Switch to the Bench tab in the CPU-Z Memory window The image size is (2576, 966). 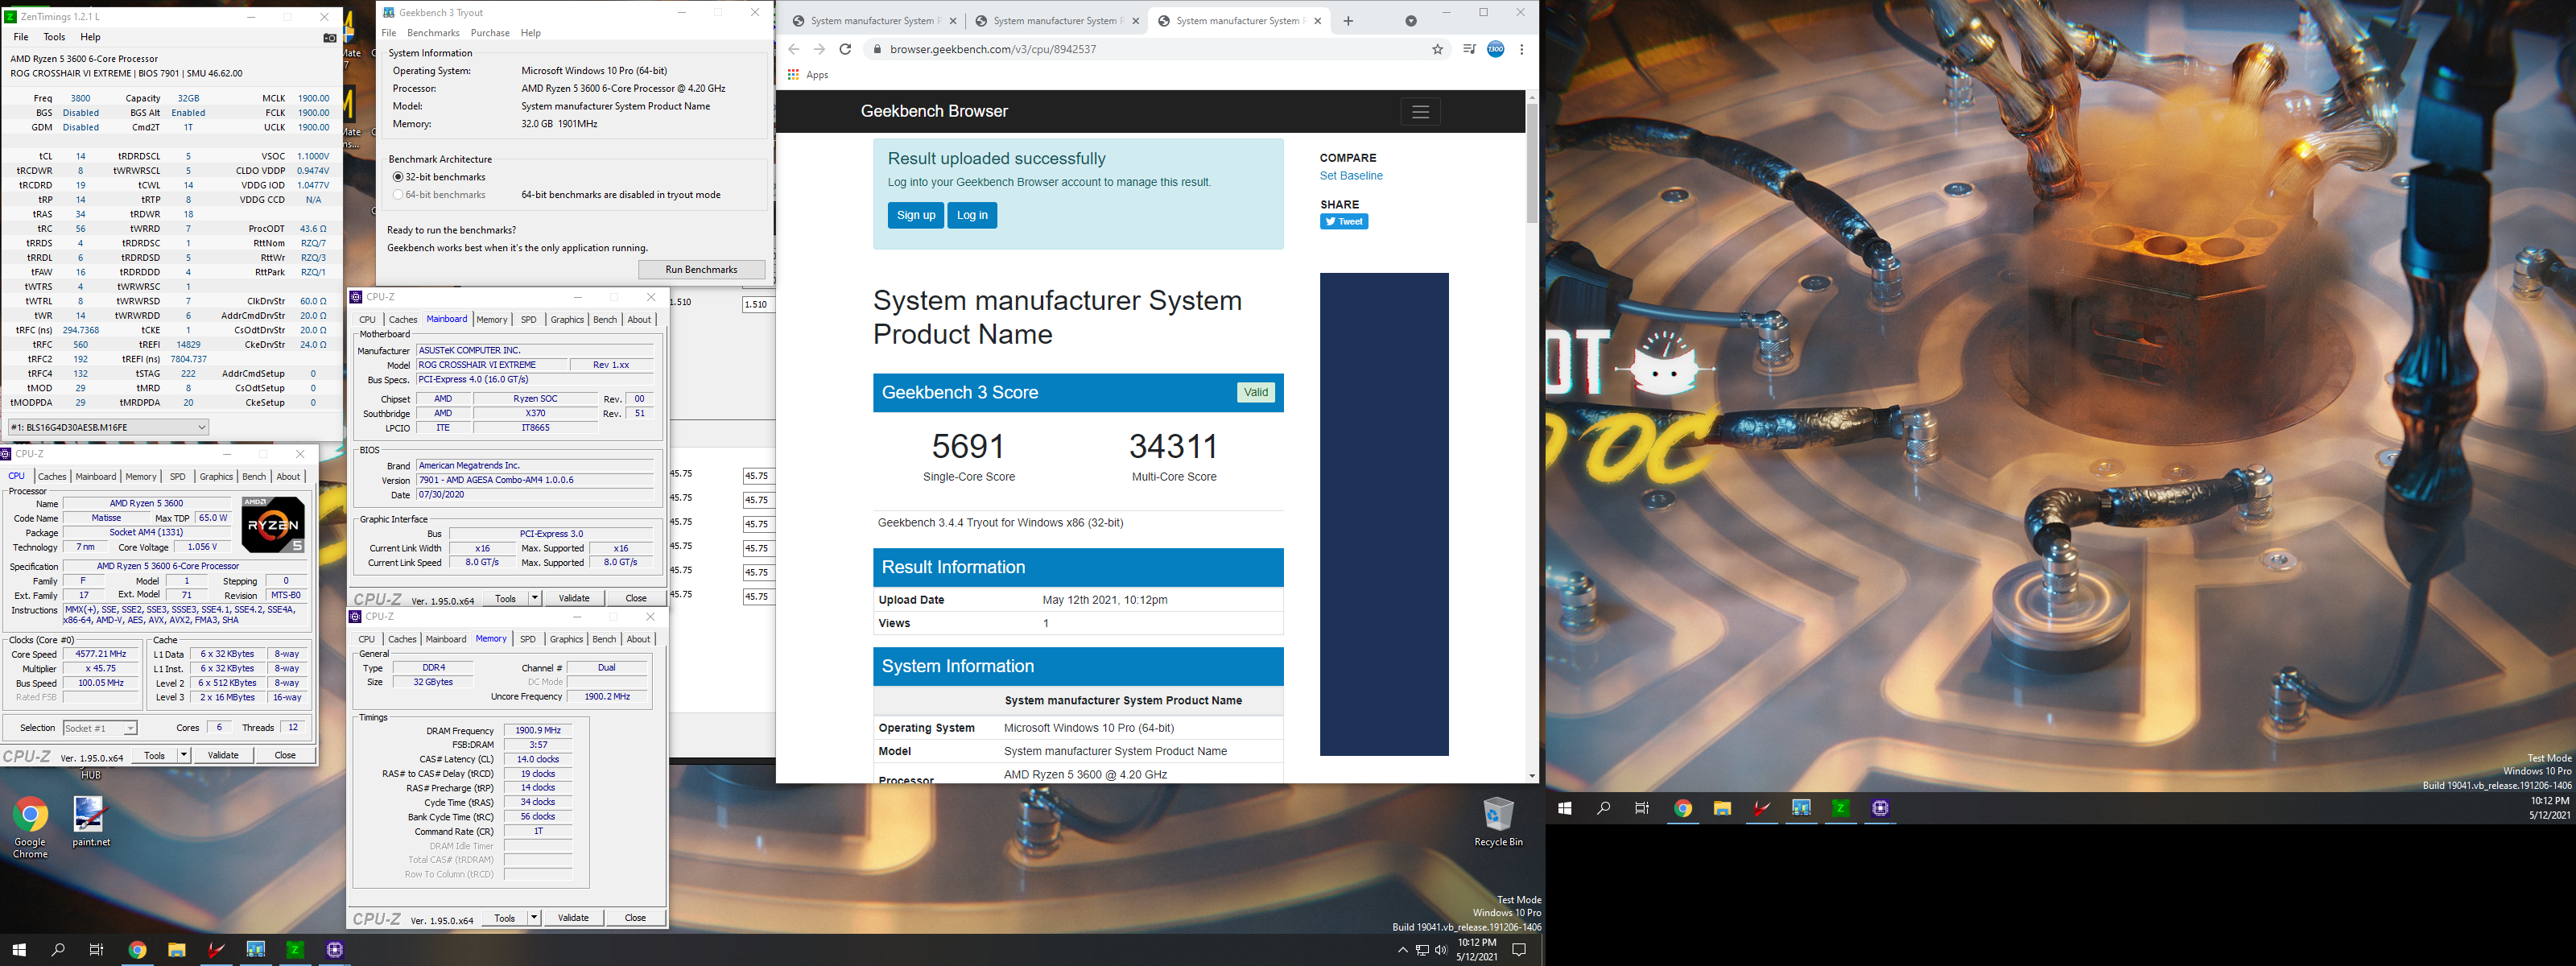point(604,639)
